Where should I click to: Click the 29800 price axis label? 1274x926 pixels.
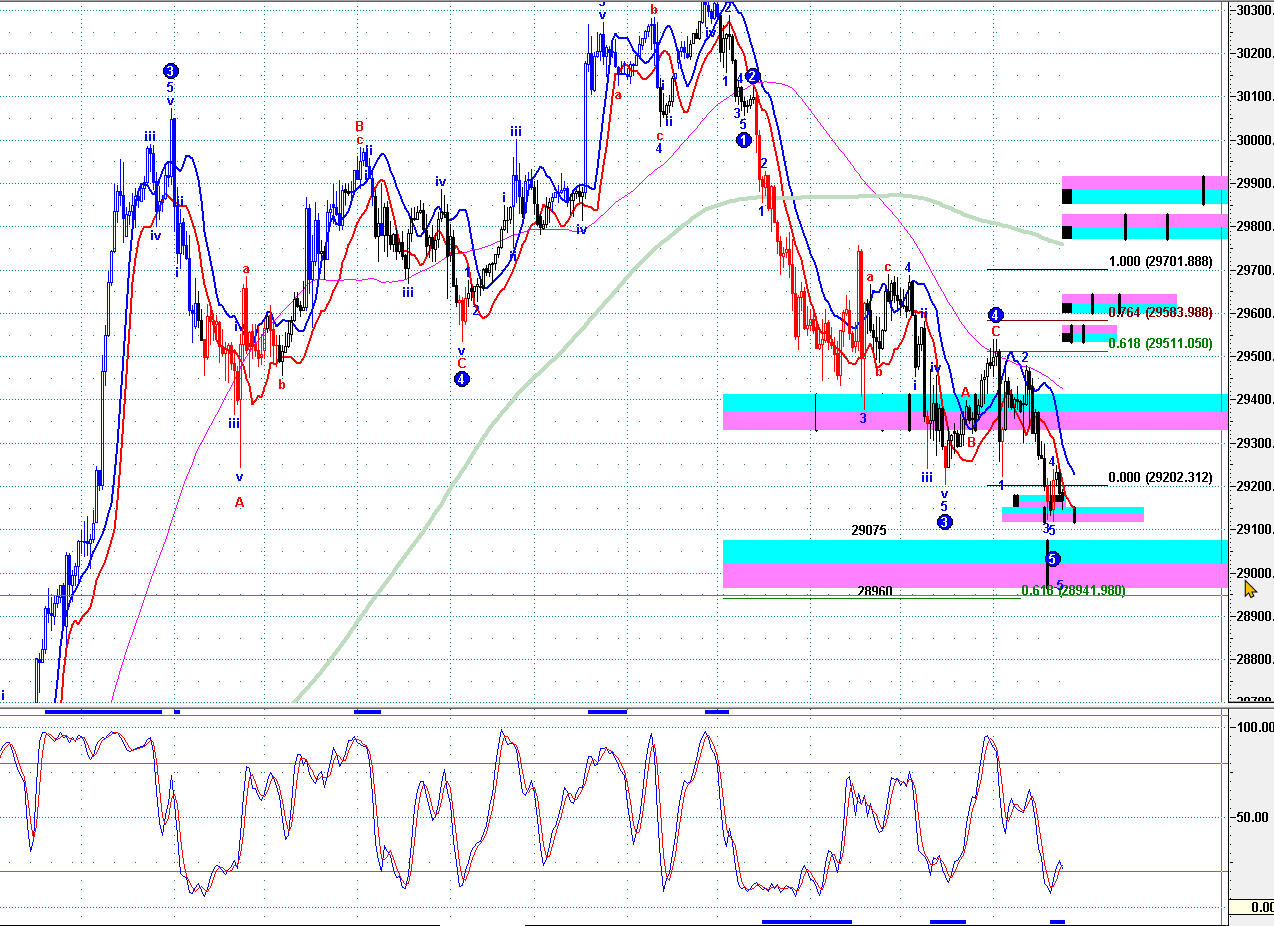click(1254, 227)
